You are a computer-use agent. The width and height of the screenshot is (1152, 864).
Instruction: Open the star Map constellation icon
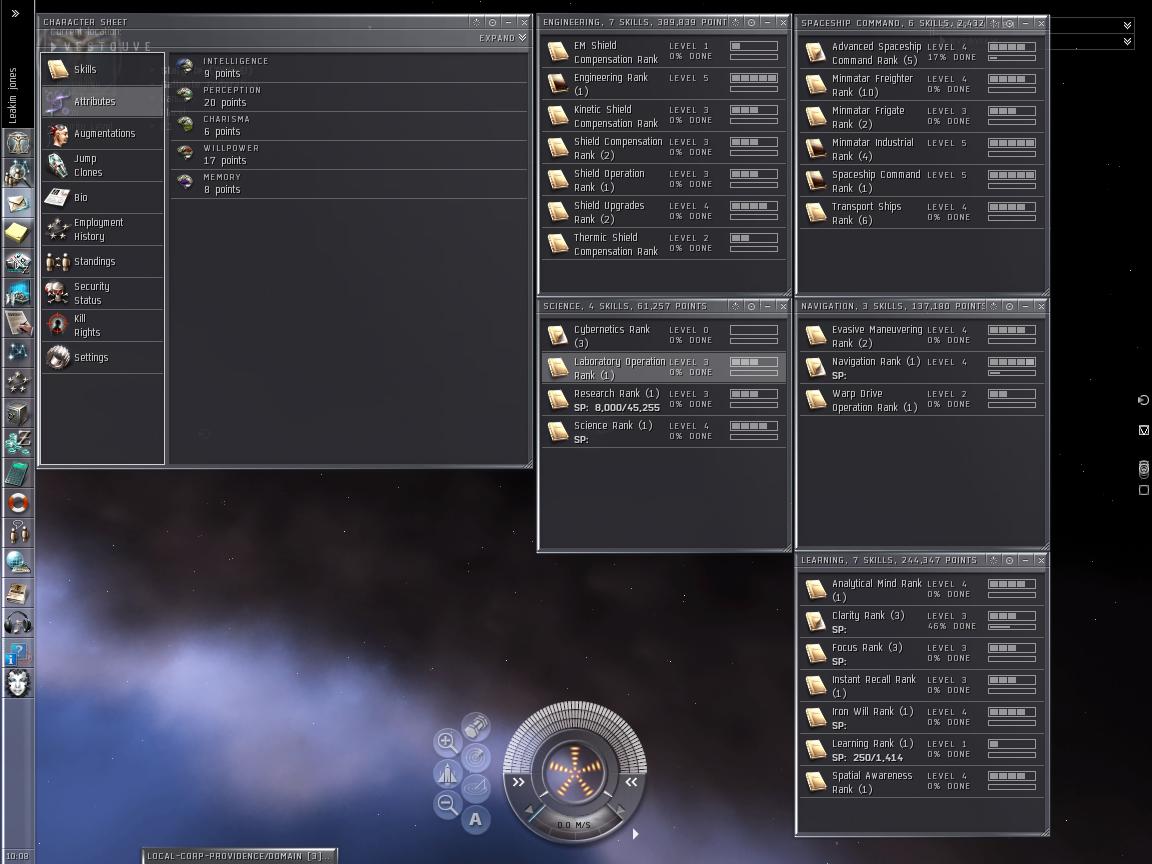17,353
